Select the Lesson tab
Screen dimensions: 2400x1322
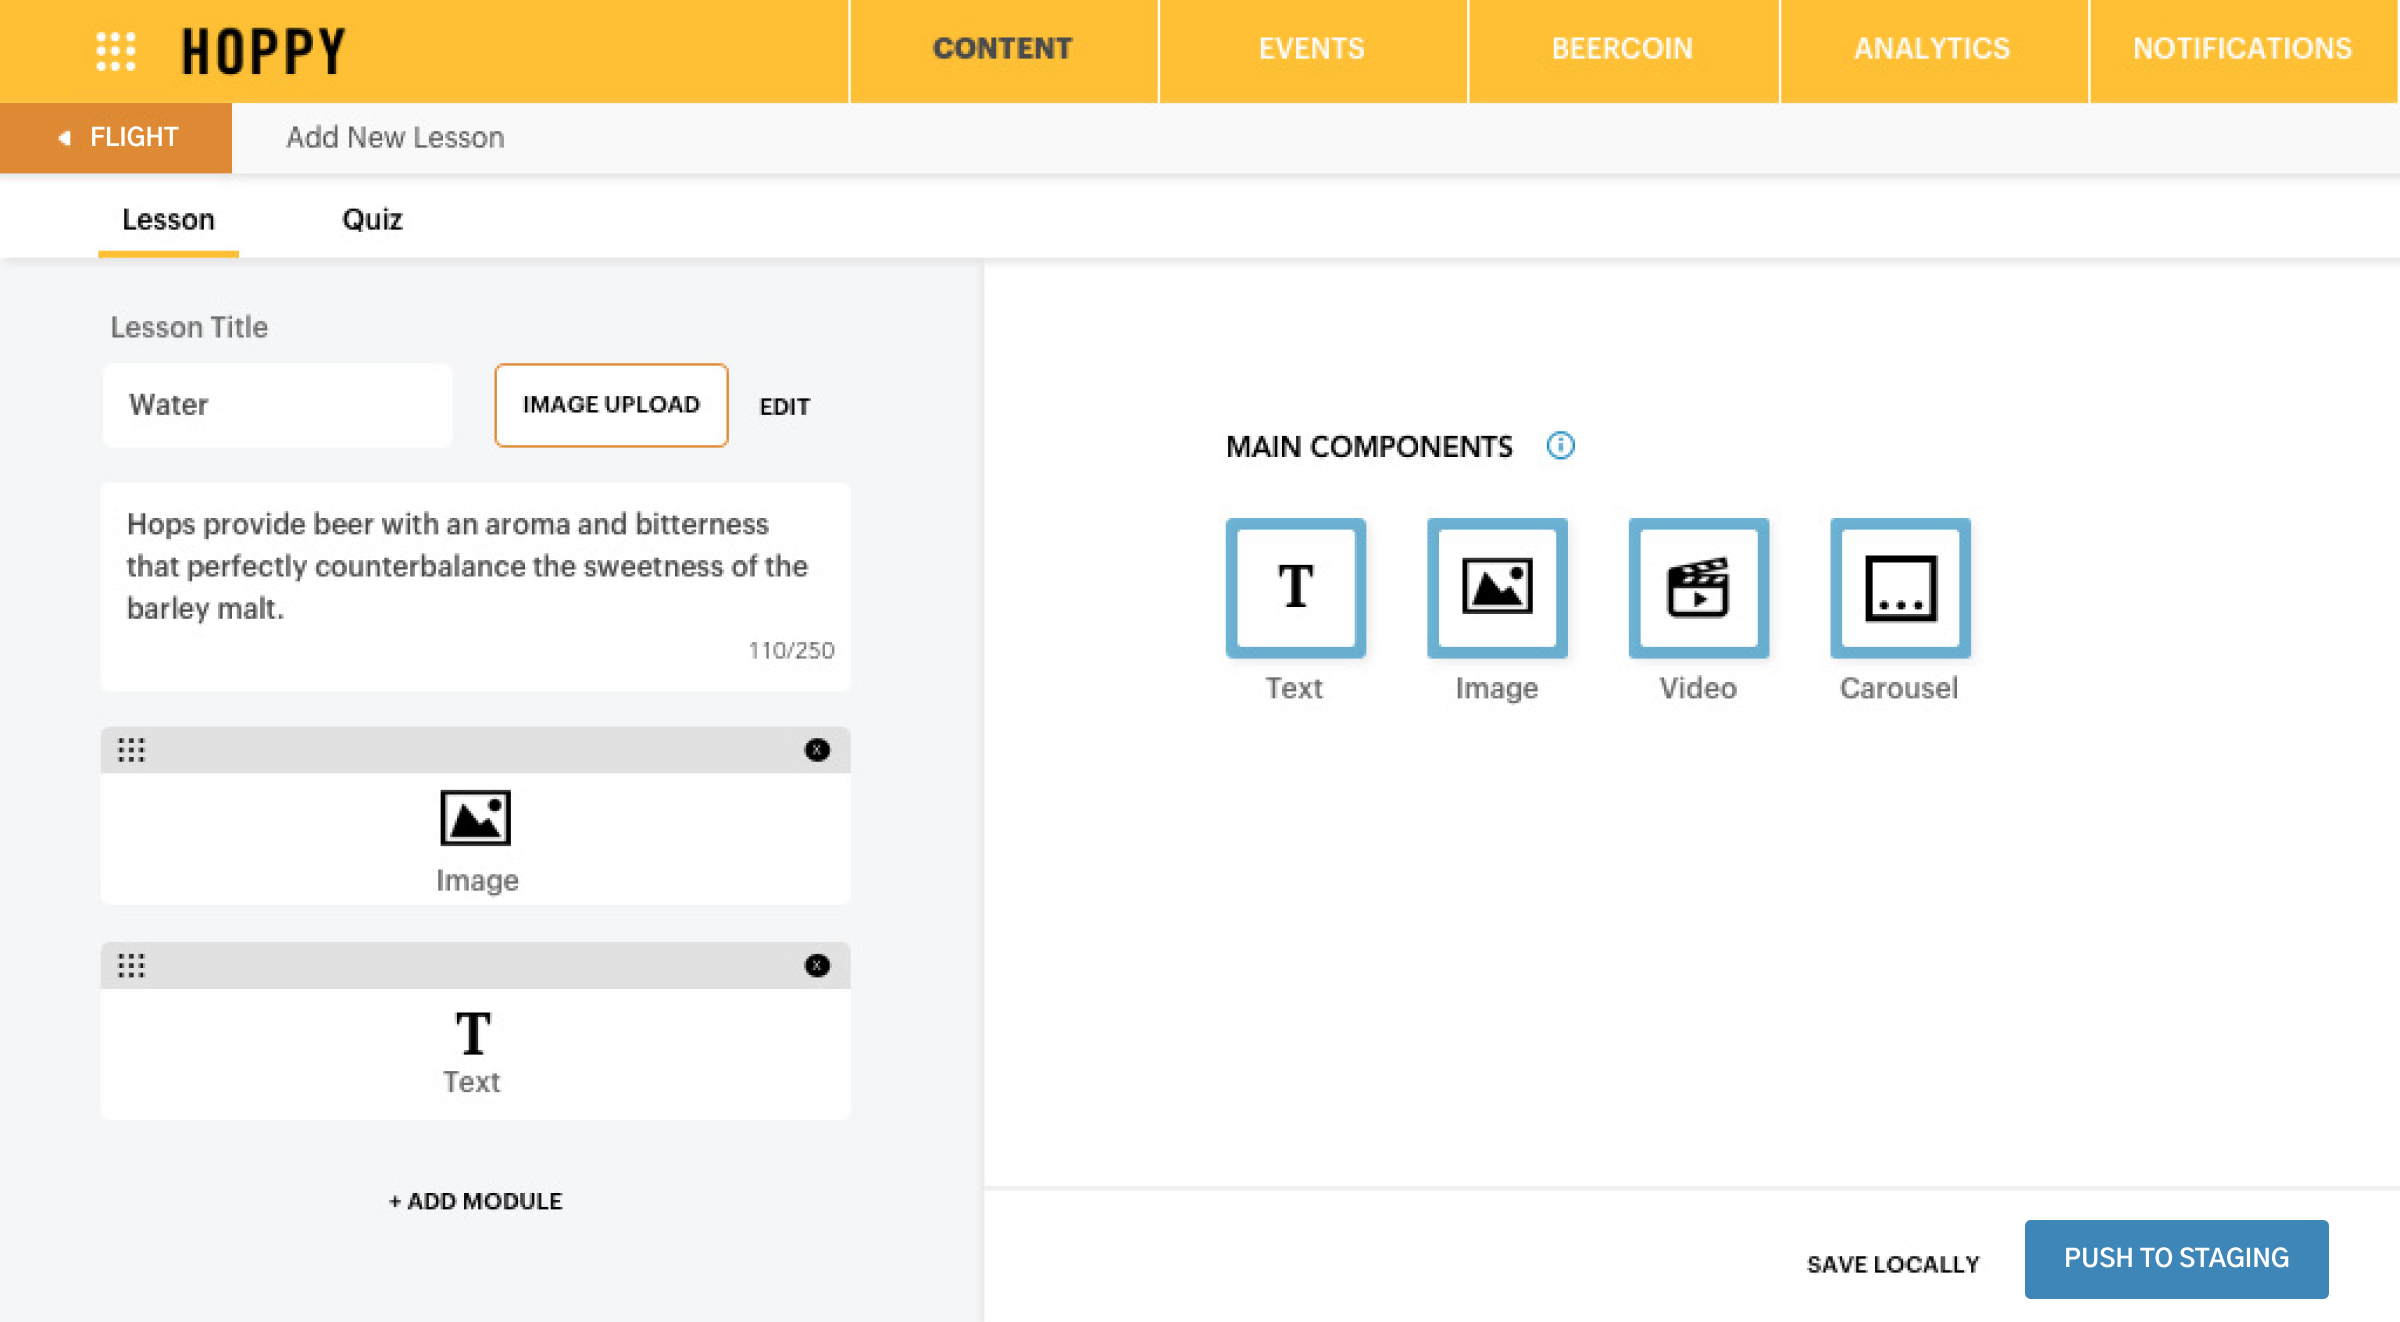click(x=168, y=219)
